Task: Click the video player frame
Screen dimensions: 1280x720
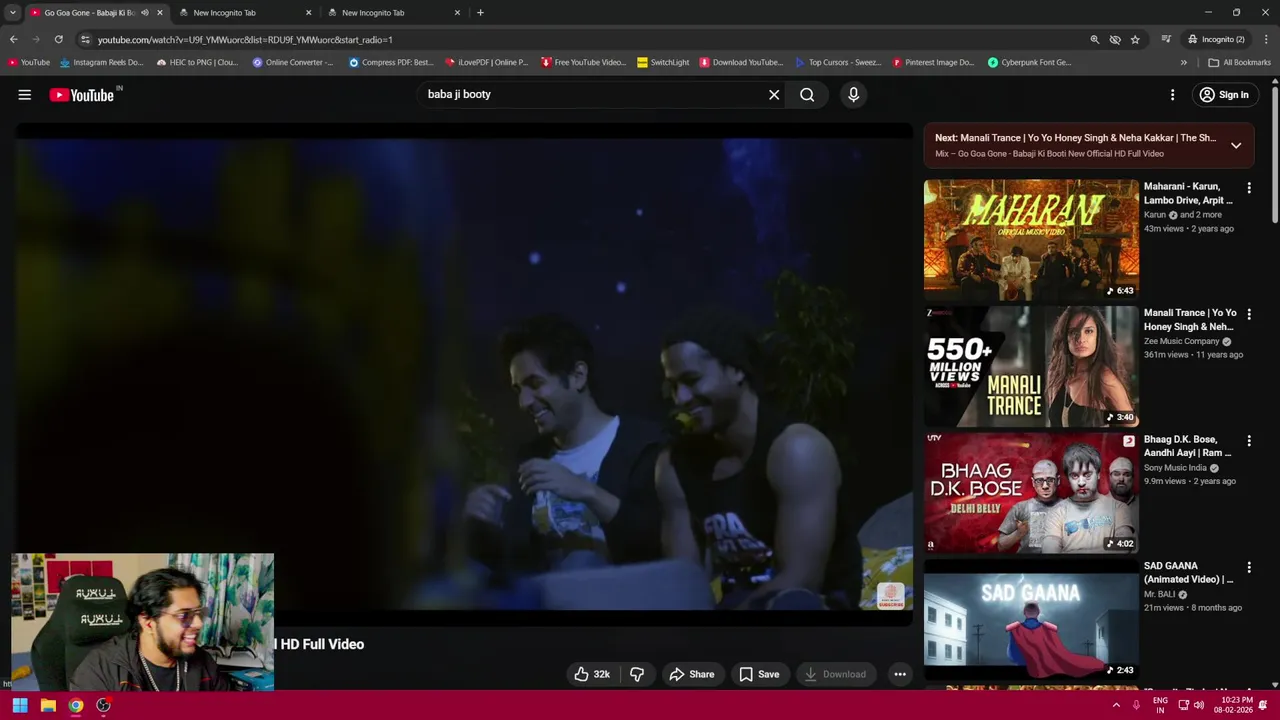Action: coord(463,375)
